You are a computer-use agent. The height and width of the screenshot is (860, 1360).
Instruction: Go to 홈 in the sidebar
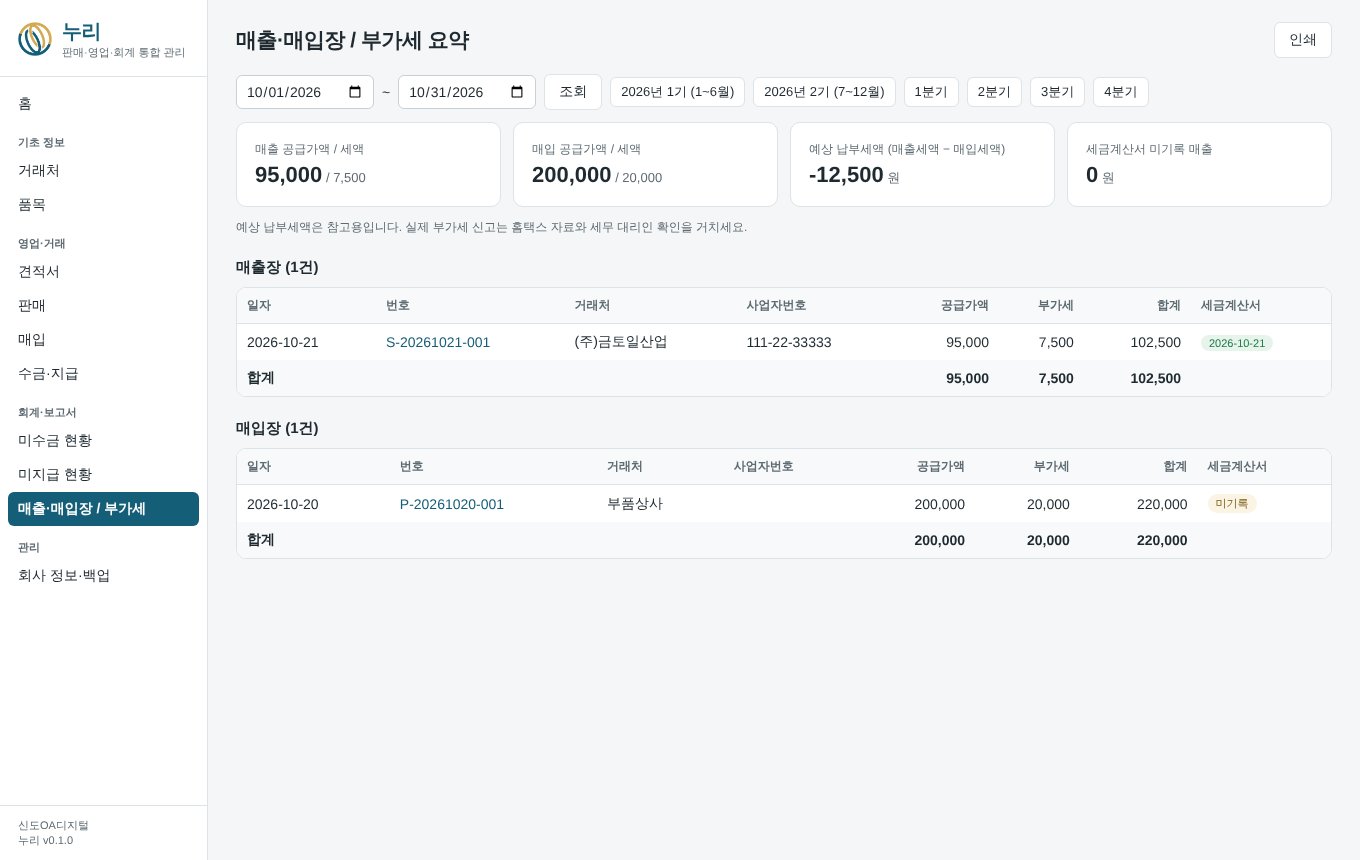103,104
